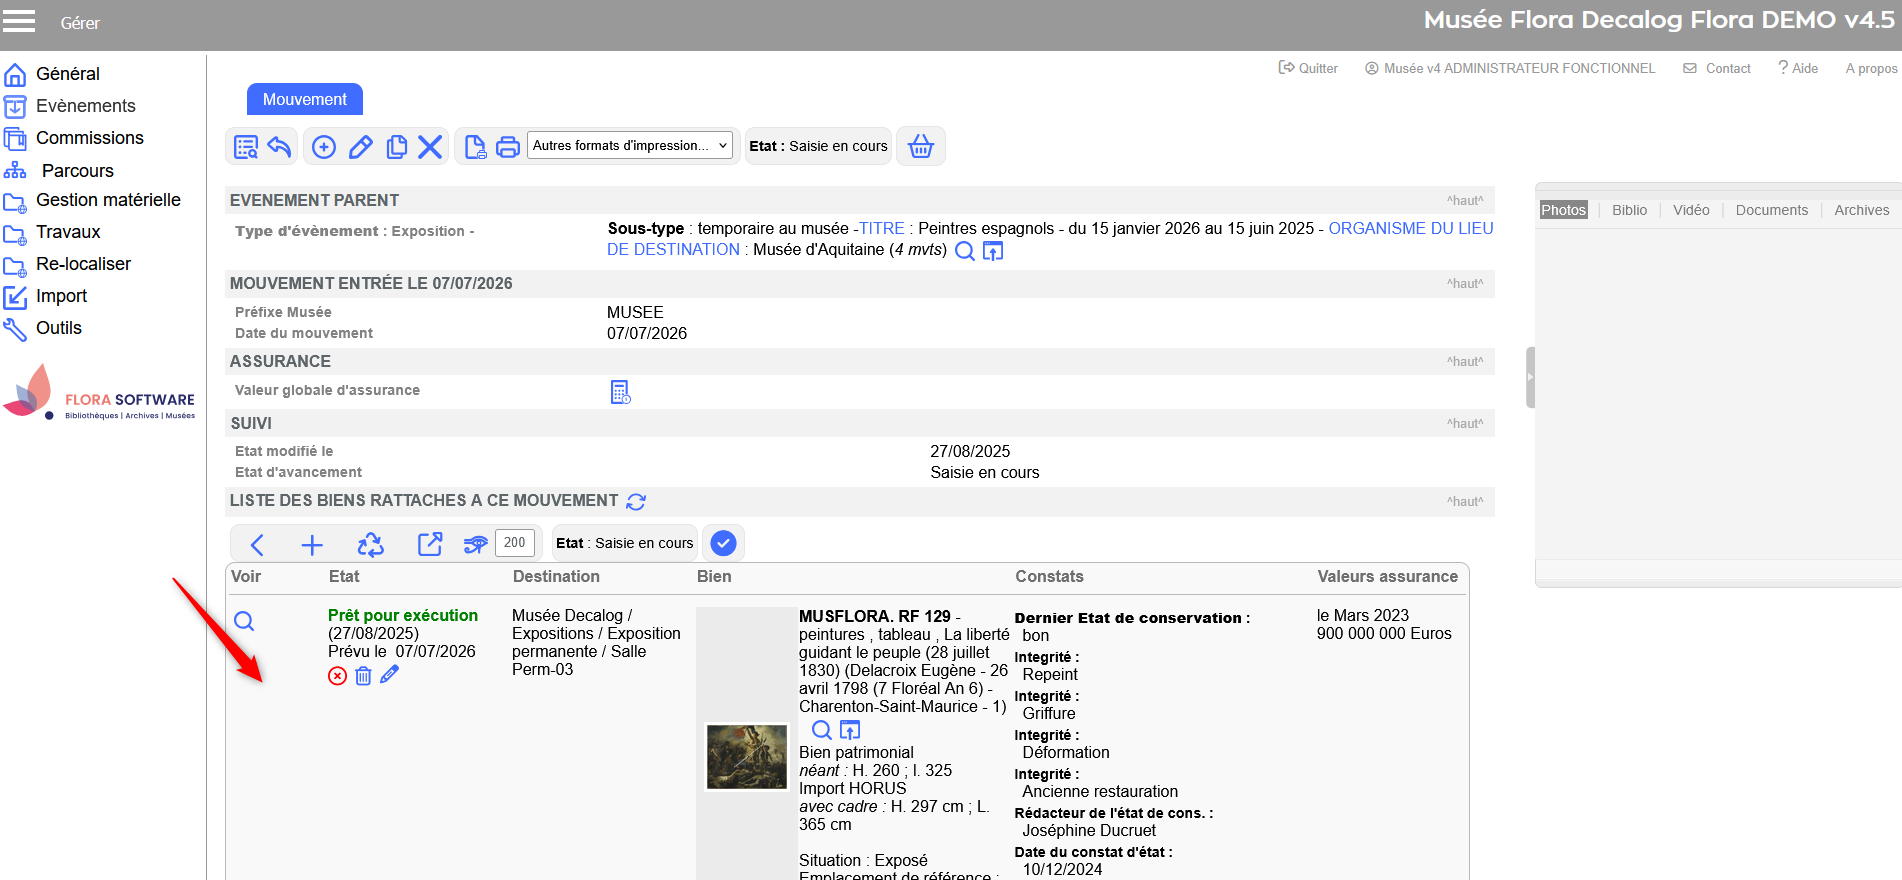Image resolution: width=1902 pixels, height=880 pixels.
Task: Click the trash icon in the Etat column
Action: click(x=363, y=676)
